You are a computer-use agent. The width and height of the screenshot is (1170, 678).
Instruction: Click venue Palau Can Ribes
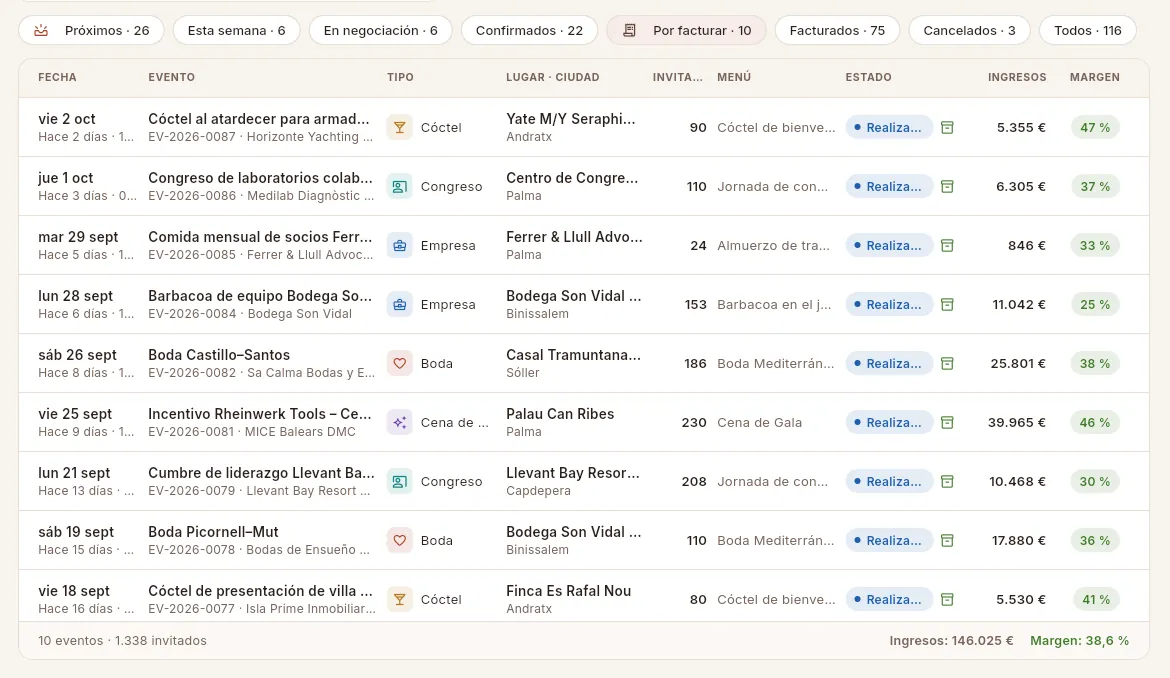tap(560, 414)
